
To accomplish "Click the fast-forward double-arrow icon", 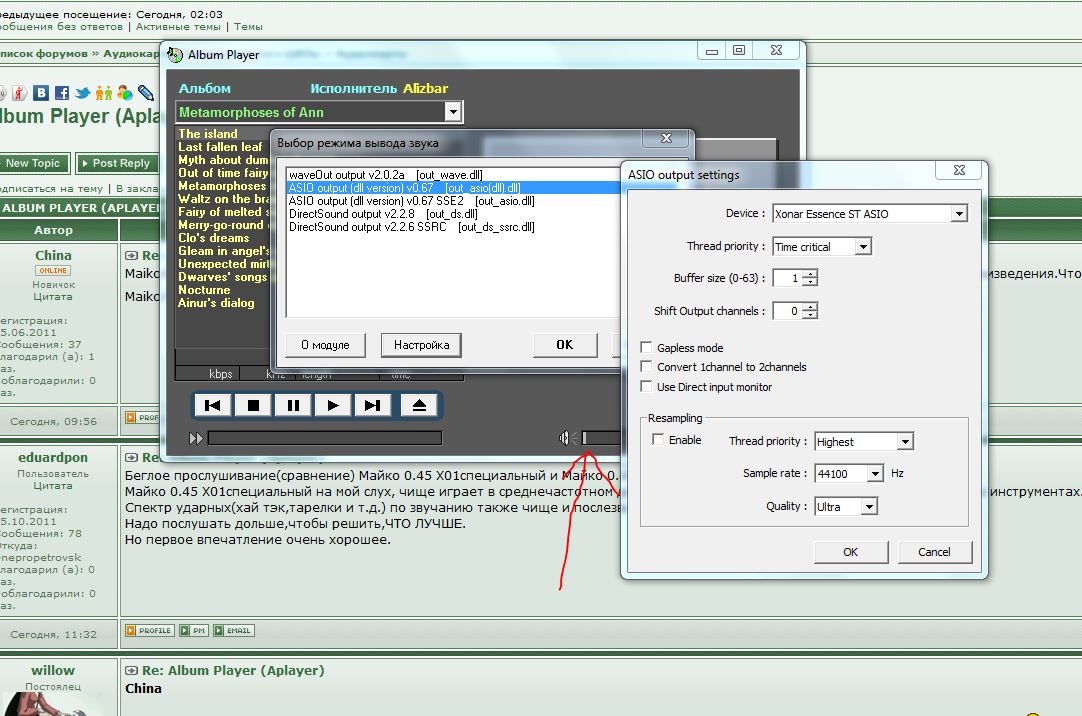I will point(196,438).
